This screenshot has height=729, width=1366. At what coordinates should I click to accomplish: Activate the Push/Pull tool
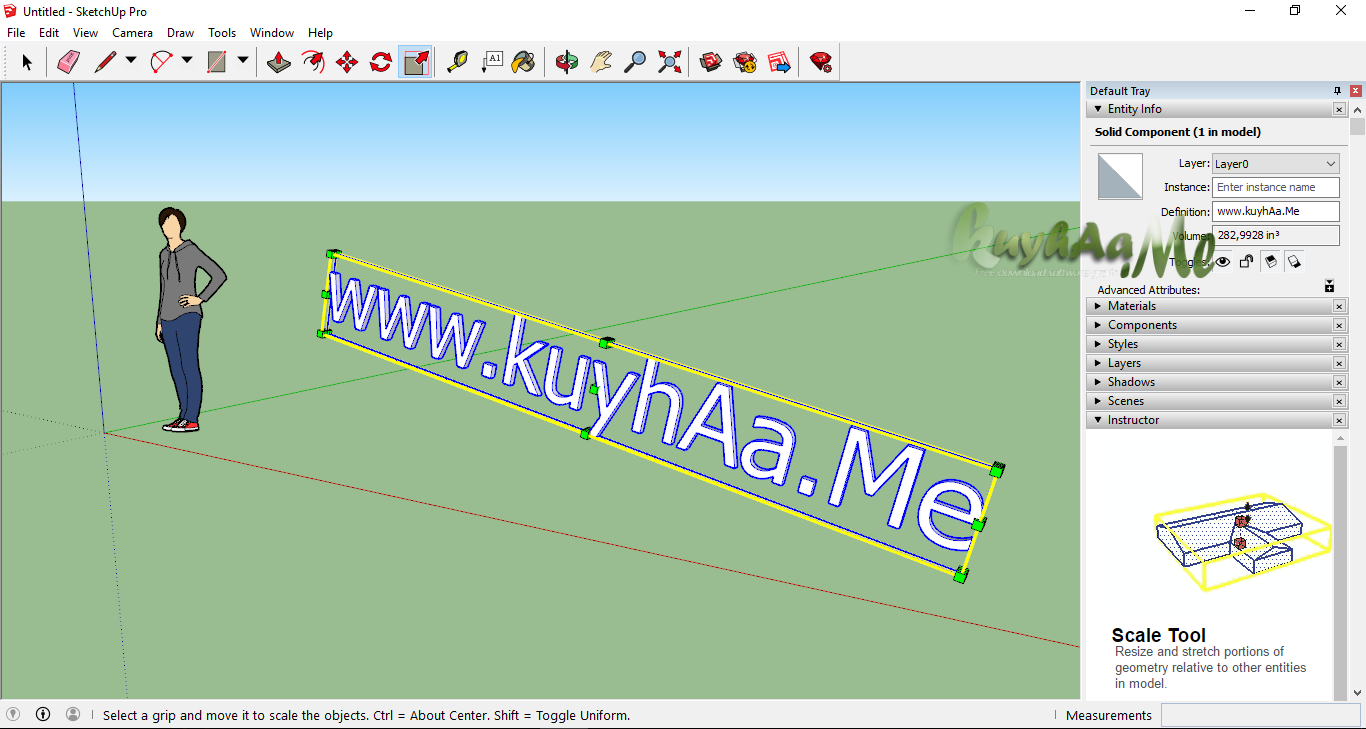[279, 62]
